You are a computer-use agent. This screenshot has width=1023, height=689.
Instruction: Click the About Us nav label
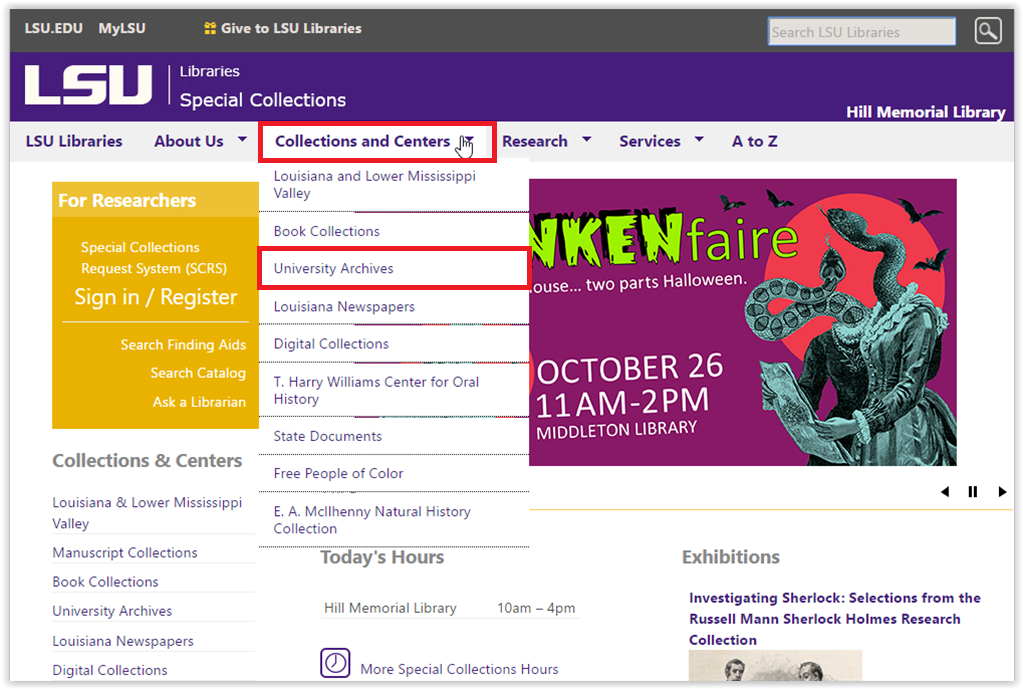[x=189, y=141]
